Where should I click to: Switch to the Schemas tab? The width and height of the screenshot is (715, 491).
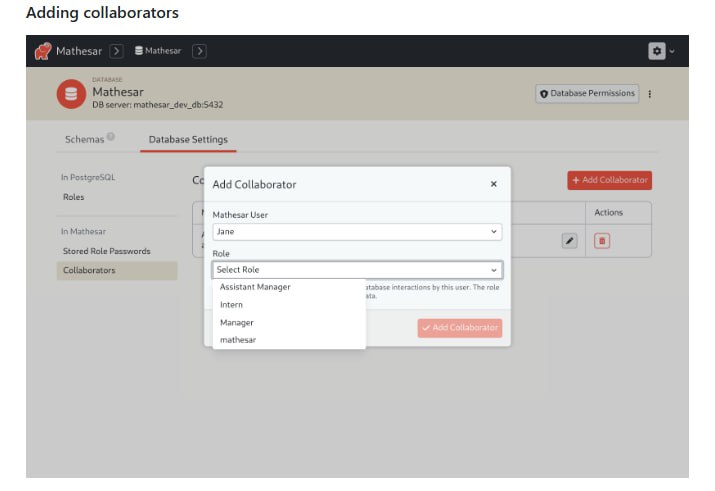point(84,139)
